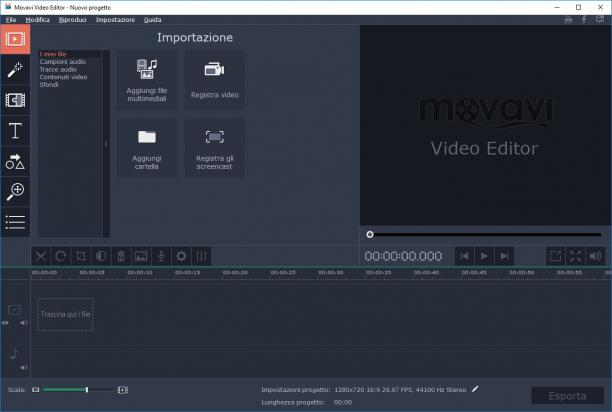Click the volume speaker icon
The image size is (612, 412).
[596, 256]
